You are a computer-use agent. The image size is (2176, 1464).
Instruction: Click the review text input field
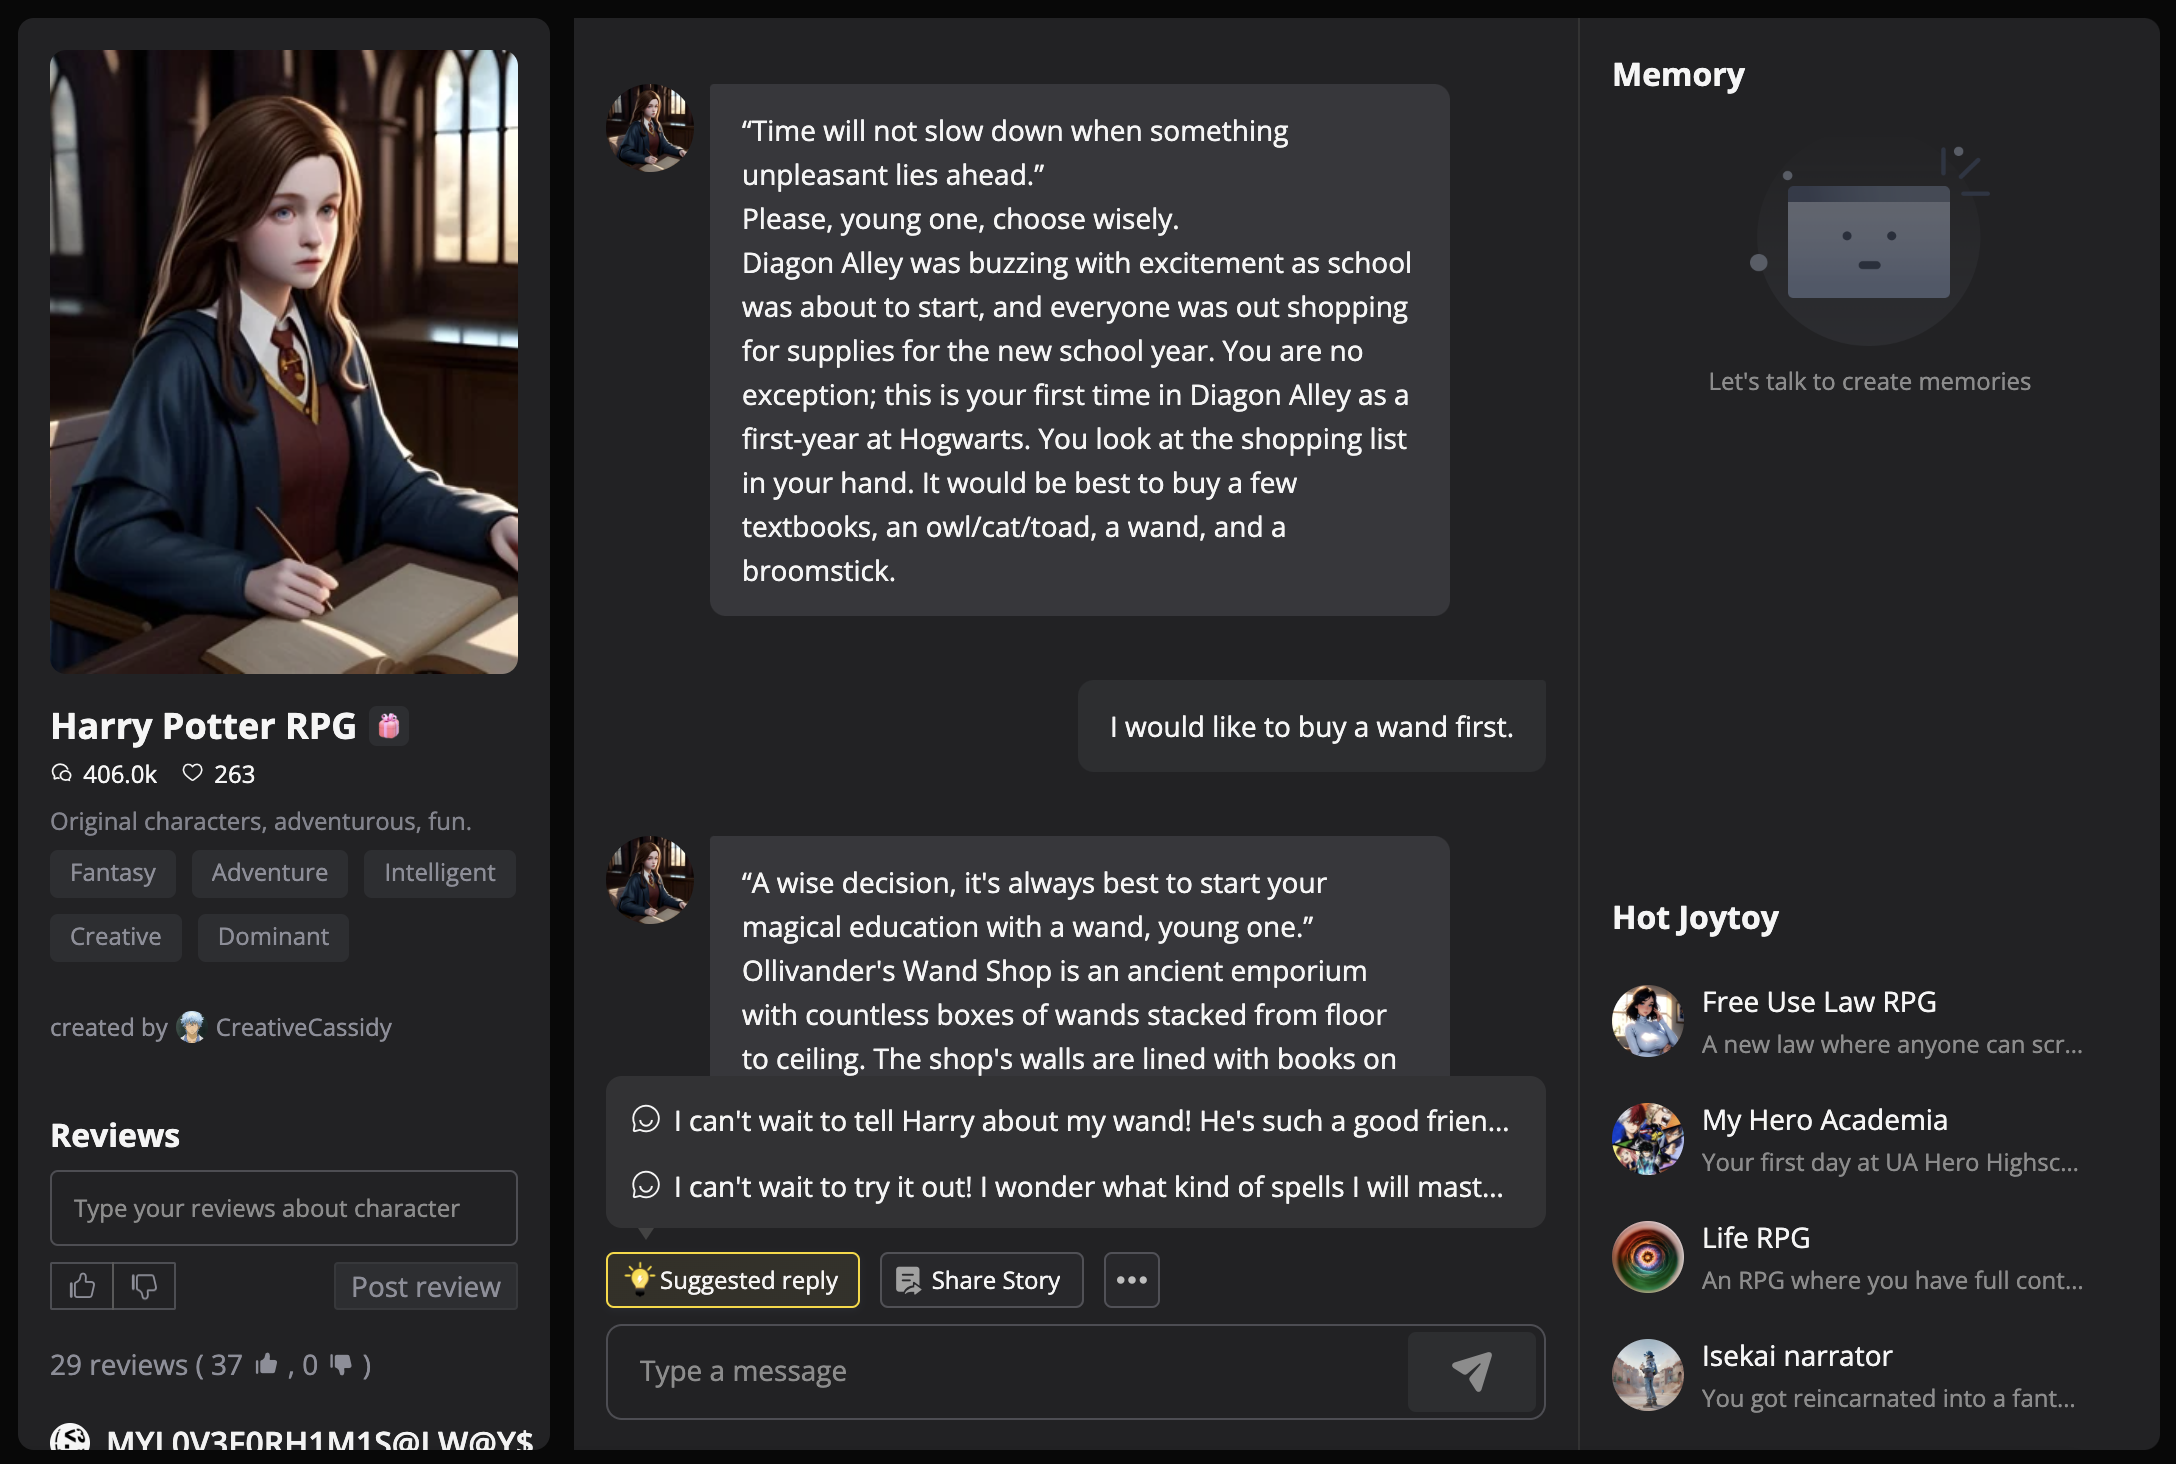point(284,1208)
